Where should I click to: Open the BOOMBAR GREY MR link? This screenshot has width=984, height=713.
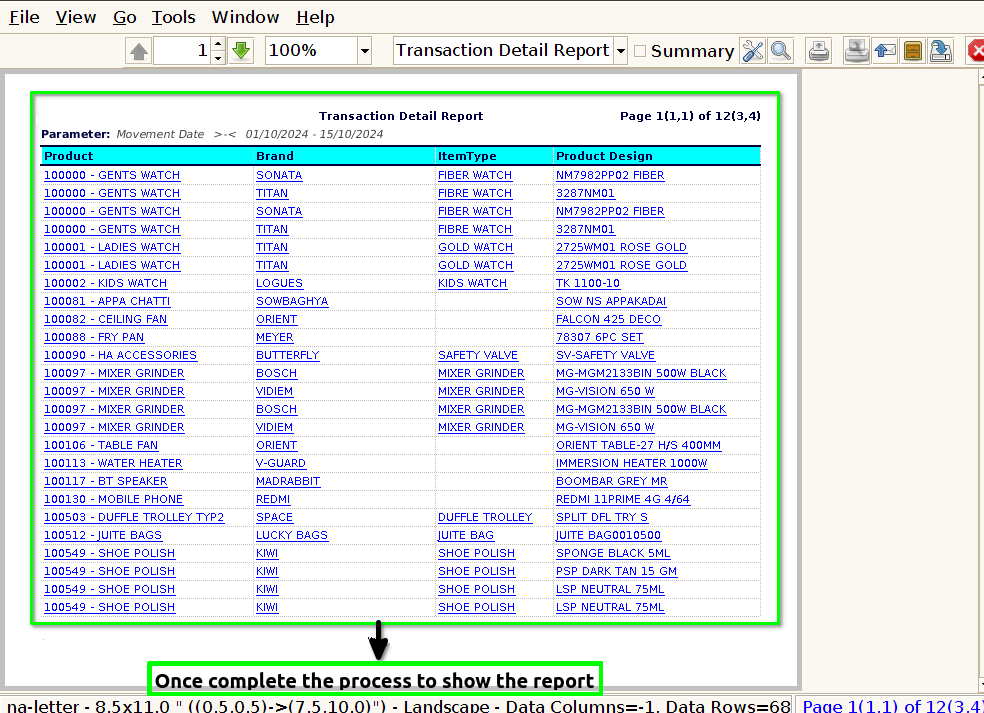click(x=612, y=481)
